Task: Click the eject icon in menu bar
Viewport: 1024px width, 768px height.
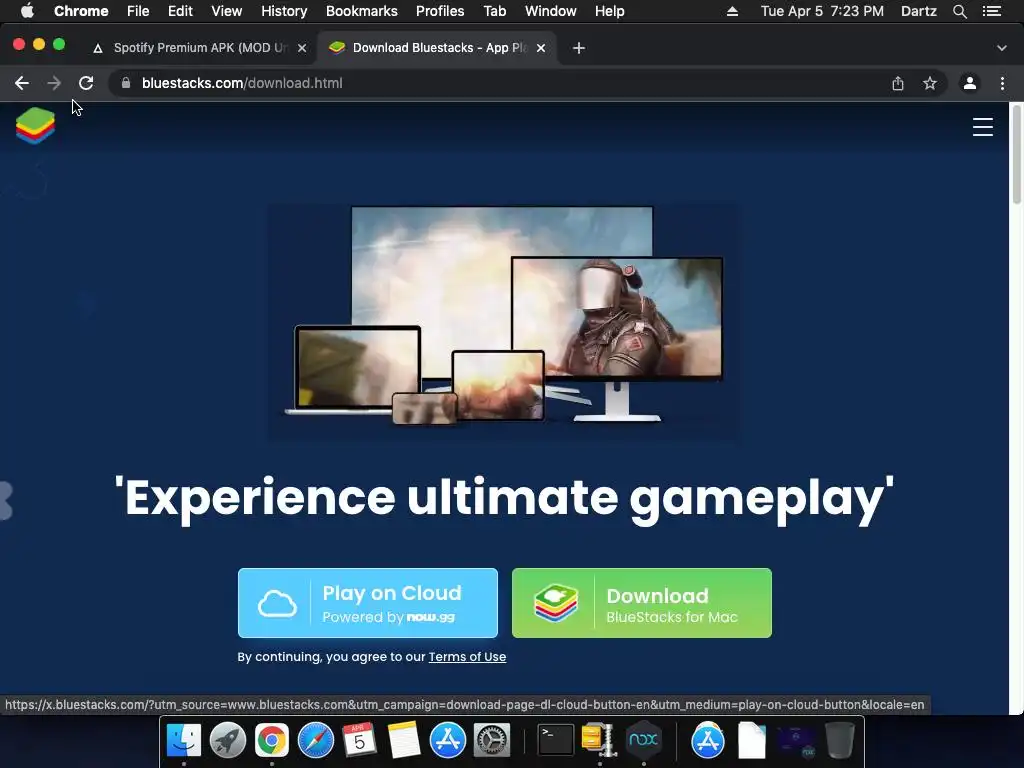Action: click(733, 11)
